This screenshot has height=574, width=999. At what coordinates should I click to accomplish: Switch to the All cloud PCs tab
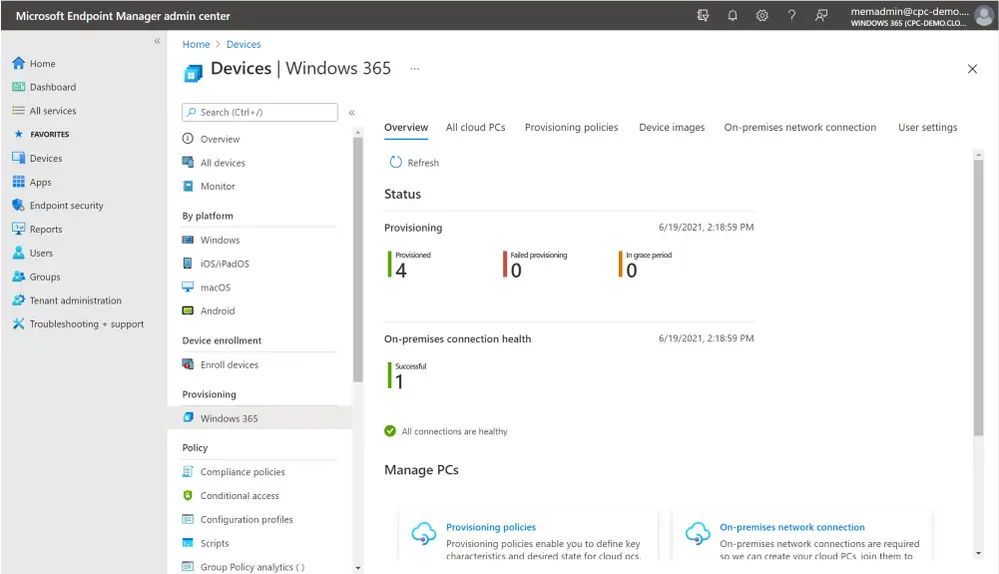[x=475, y=127]
